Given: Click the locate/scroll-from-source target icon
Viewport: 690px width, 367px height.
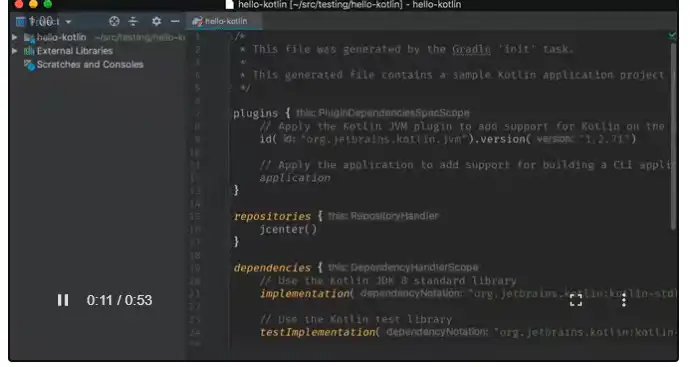Looking at the screenshot, I should coord(114,21).
